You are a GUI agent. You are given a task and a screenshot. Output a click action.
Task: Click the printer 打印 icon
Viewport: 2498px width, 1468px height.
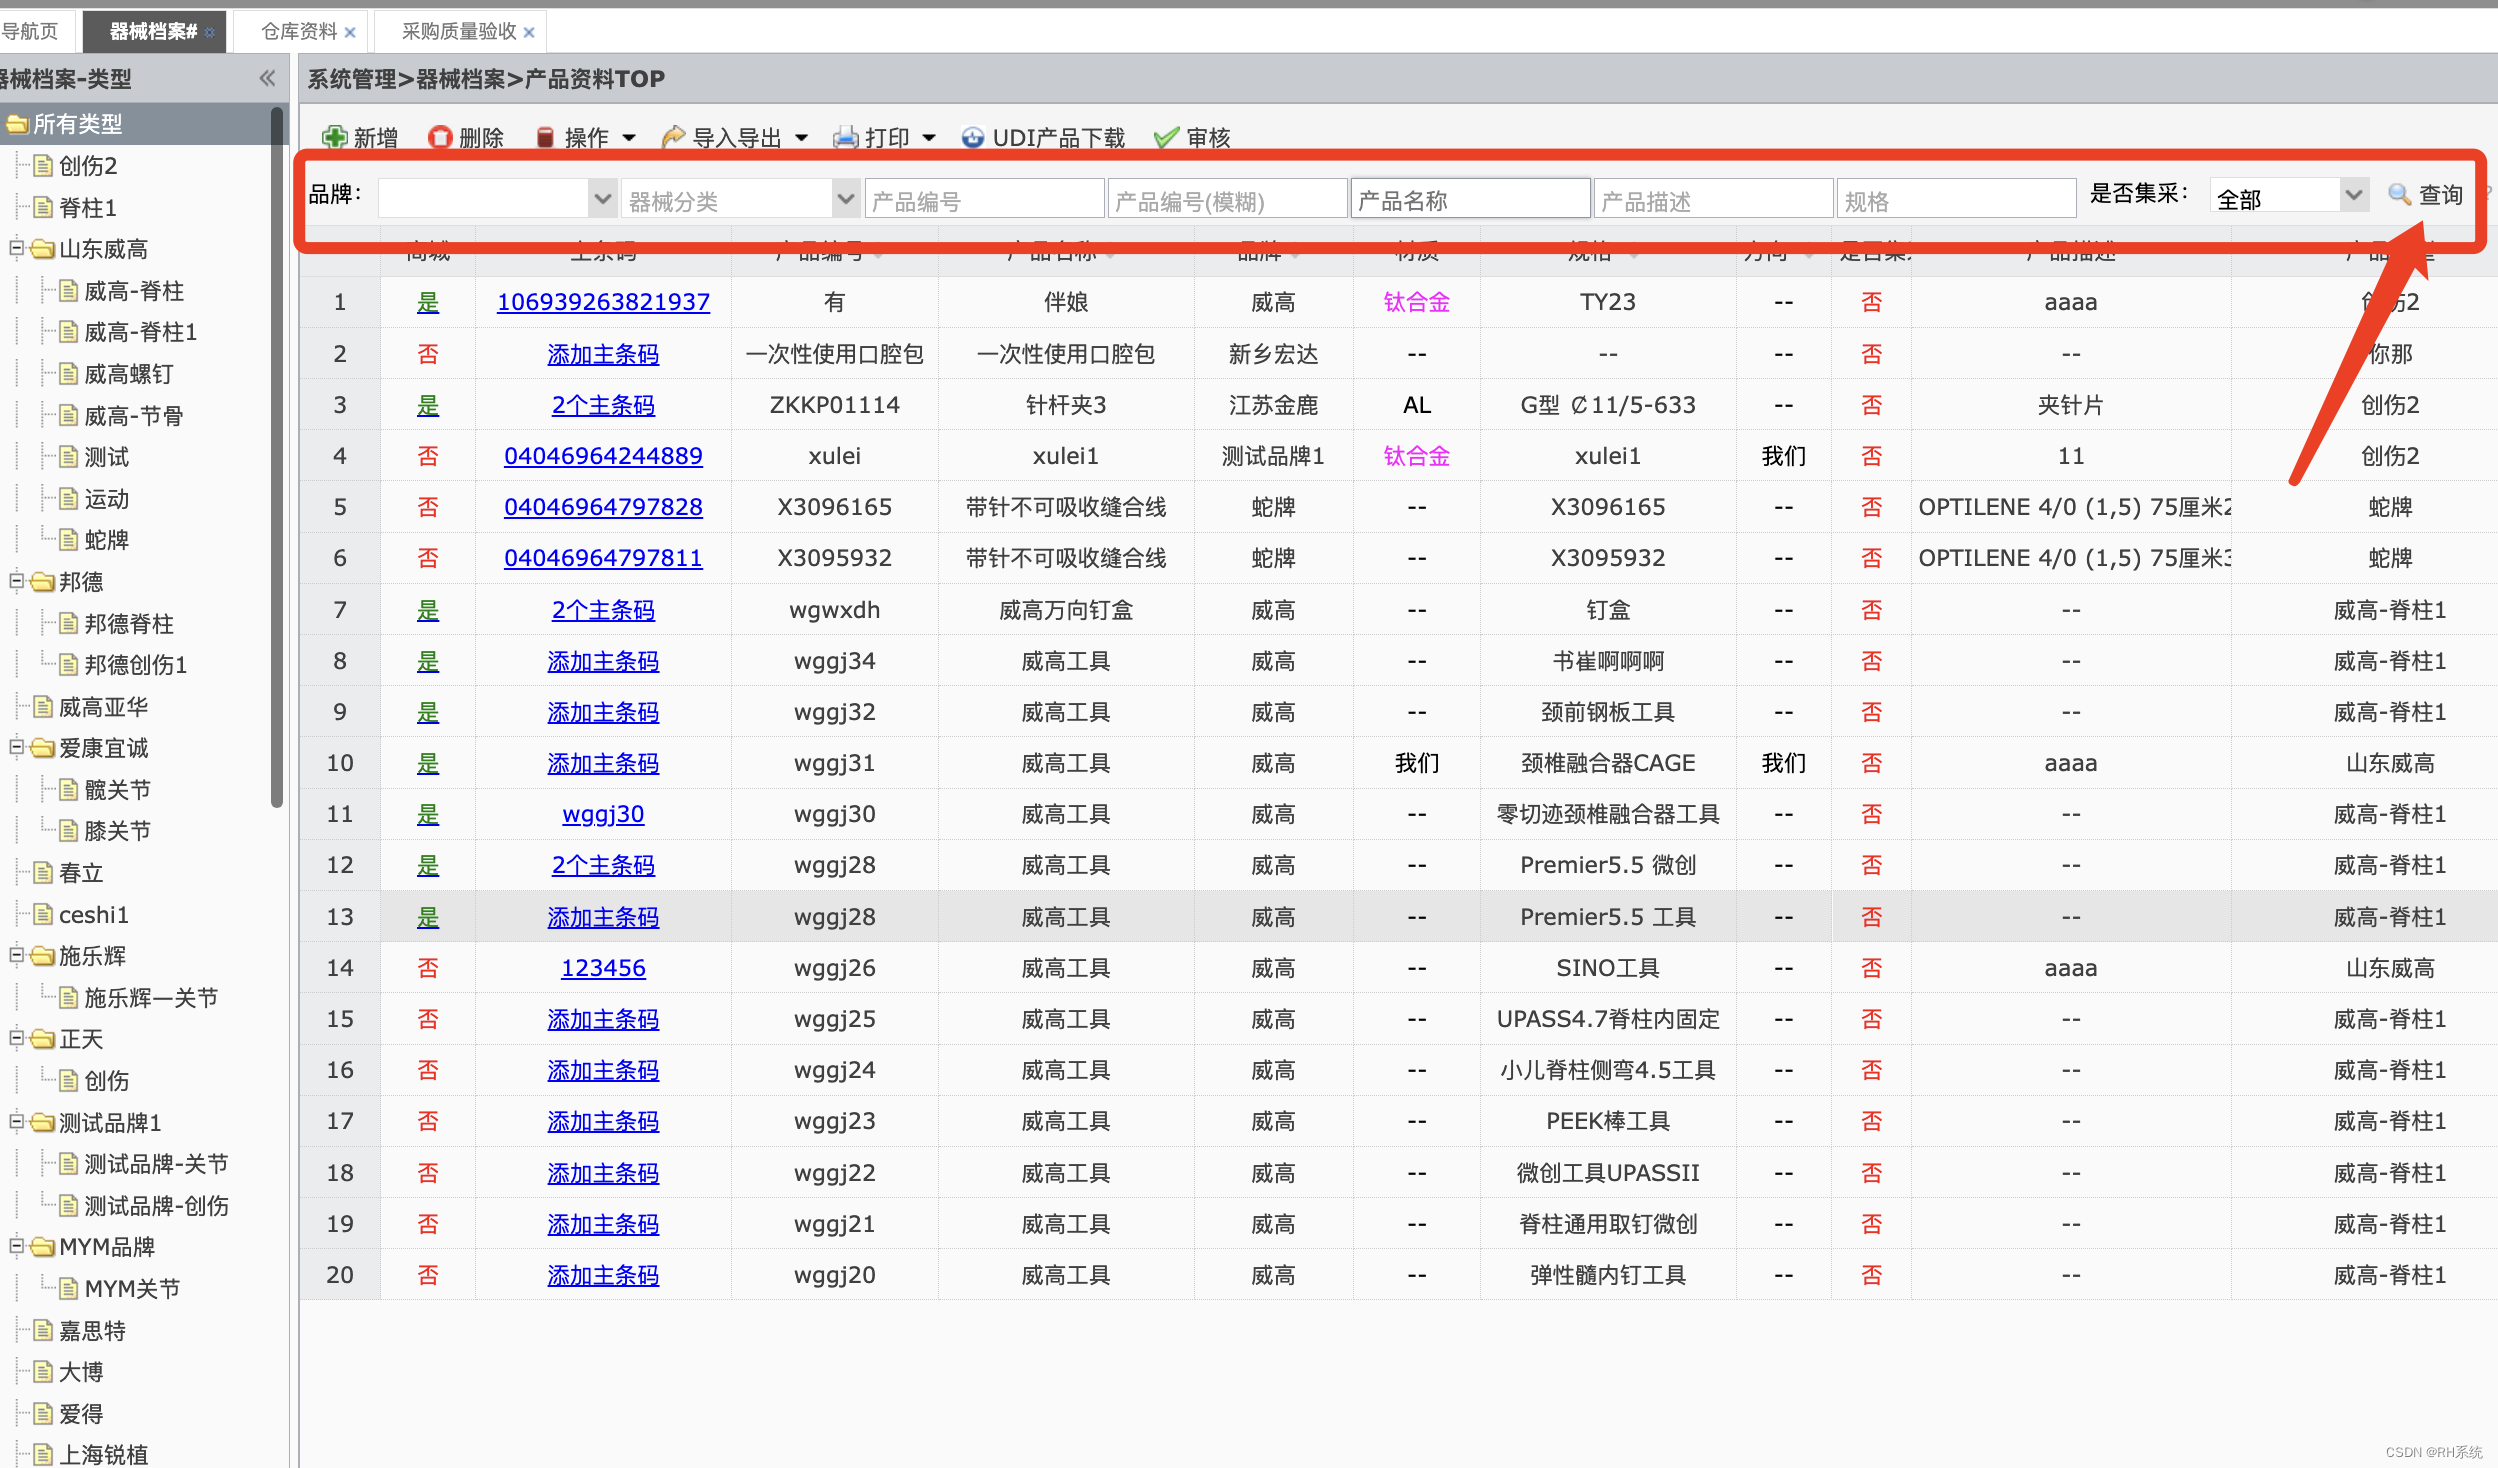pyautogui.click(x=846, y=137)
